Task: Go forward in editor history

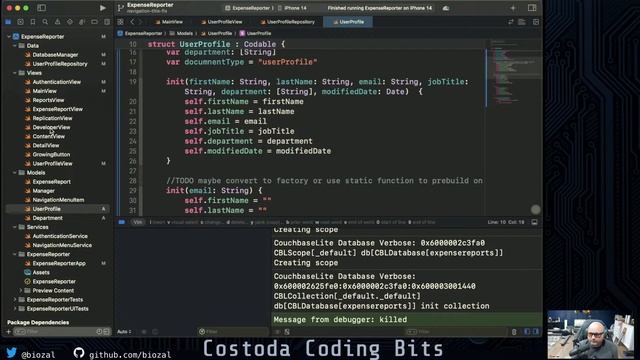Action: [x=140, y=22]
